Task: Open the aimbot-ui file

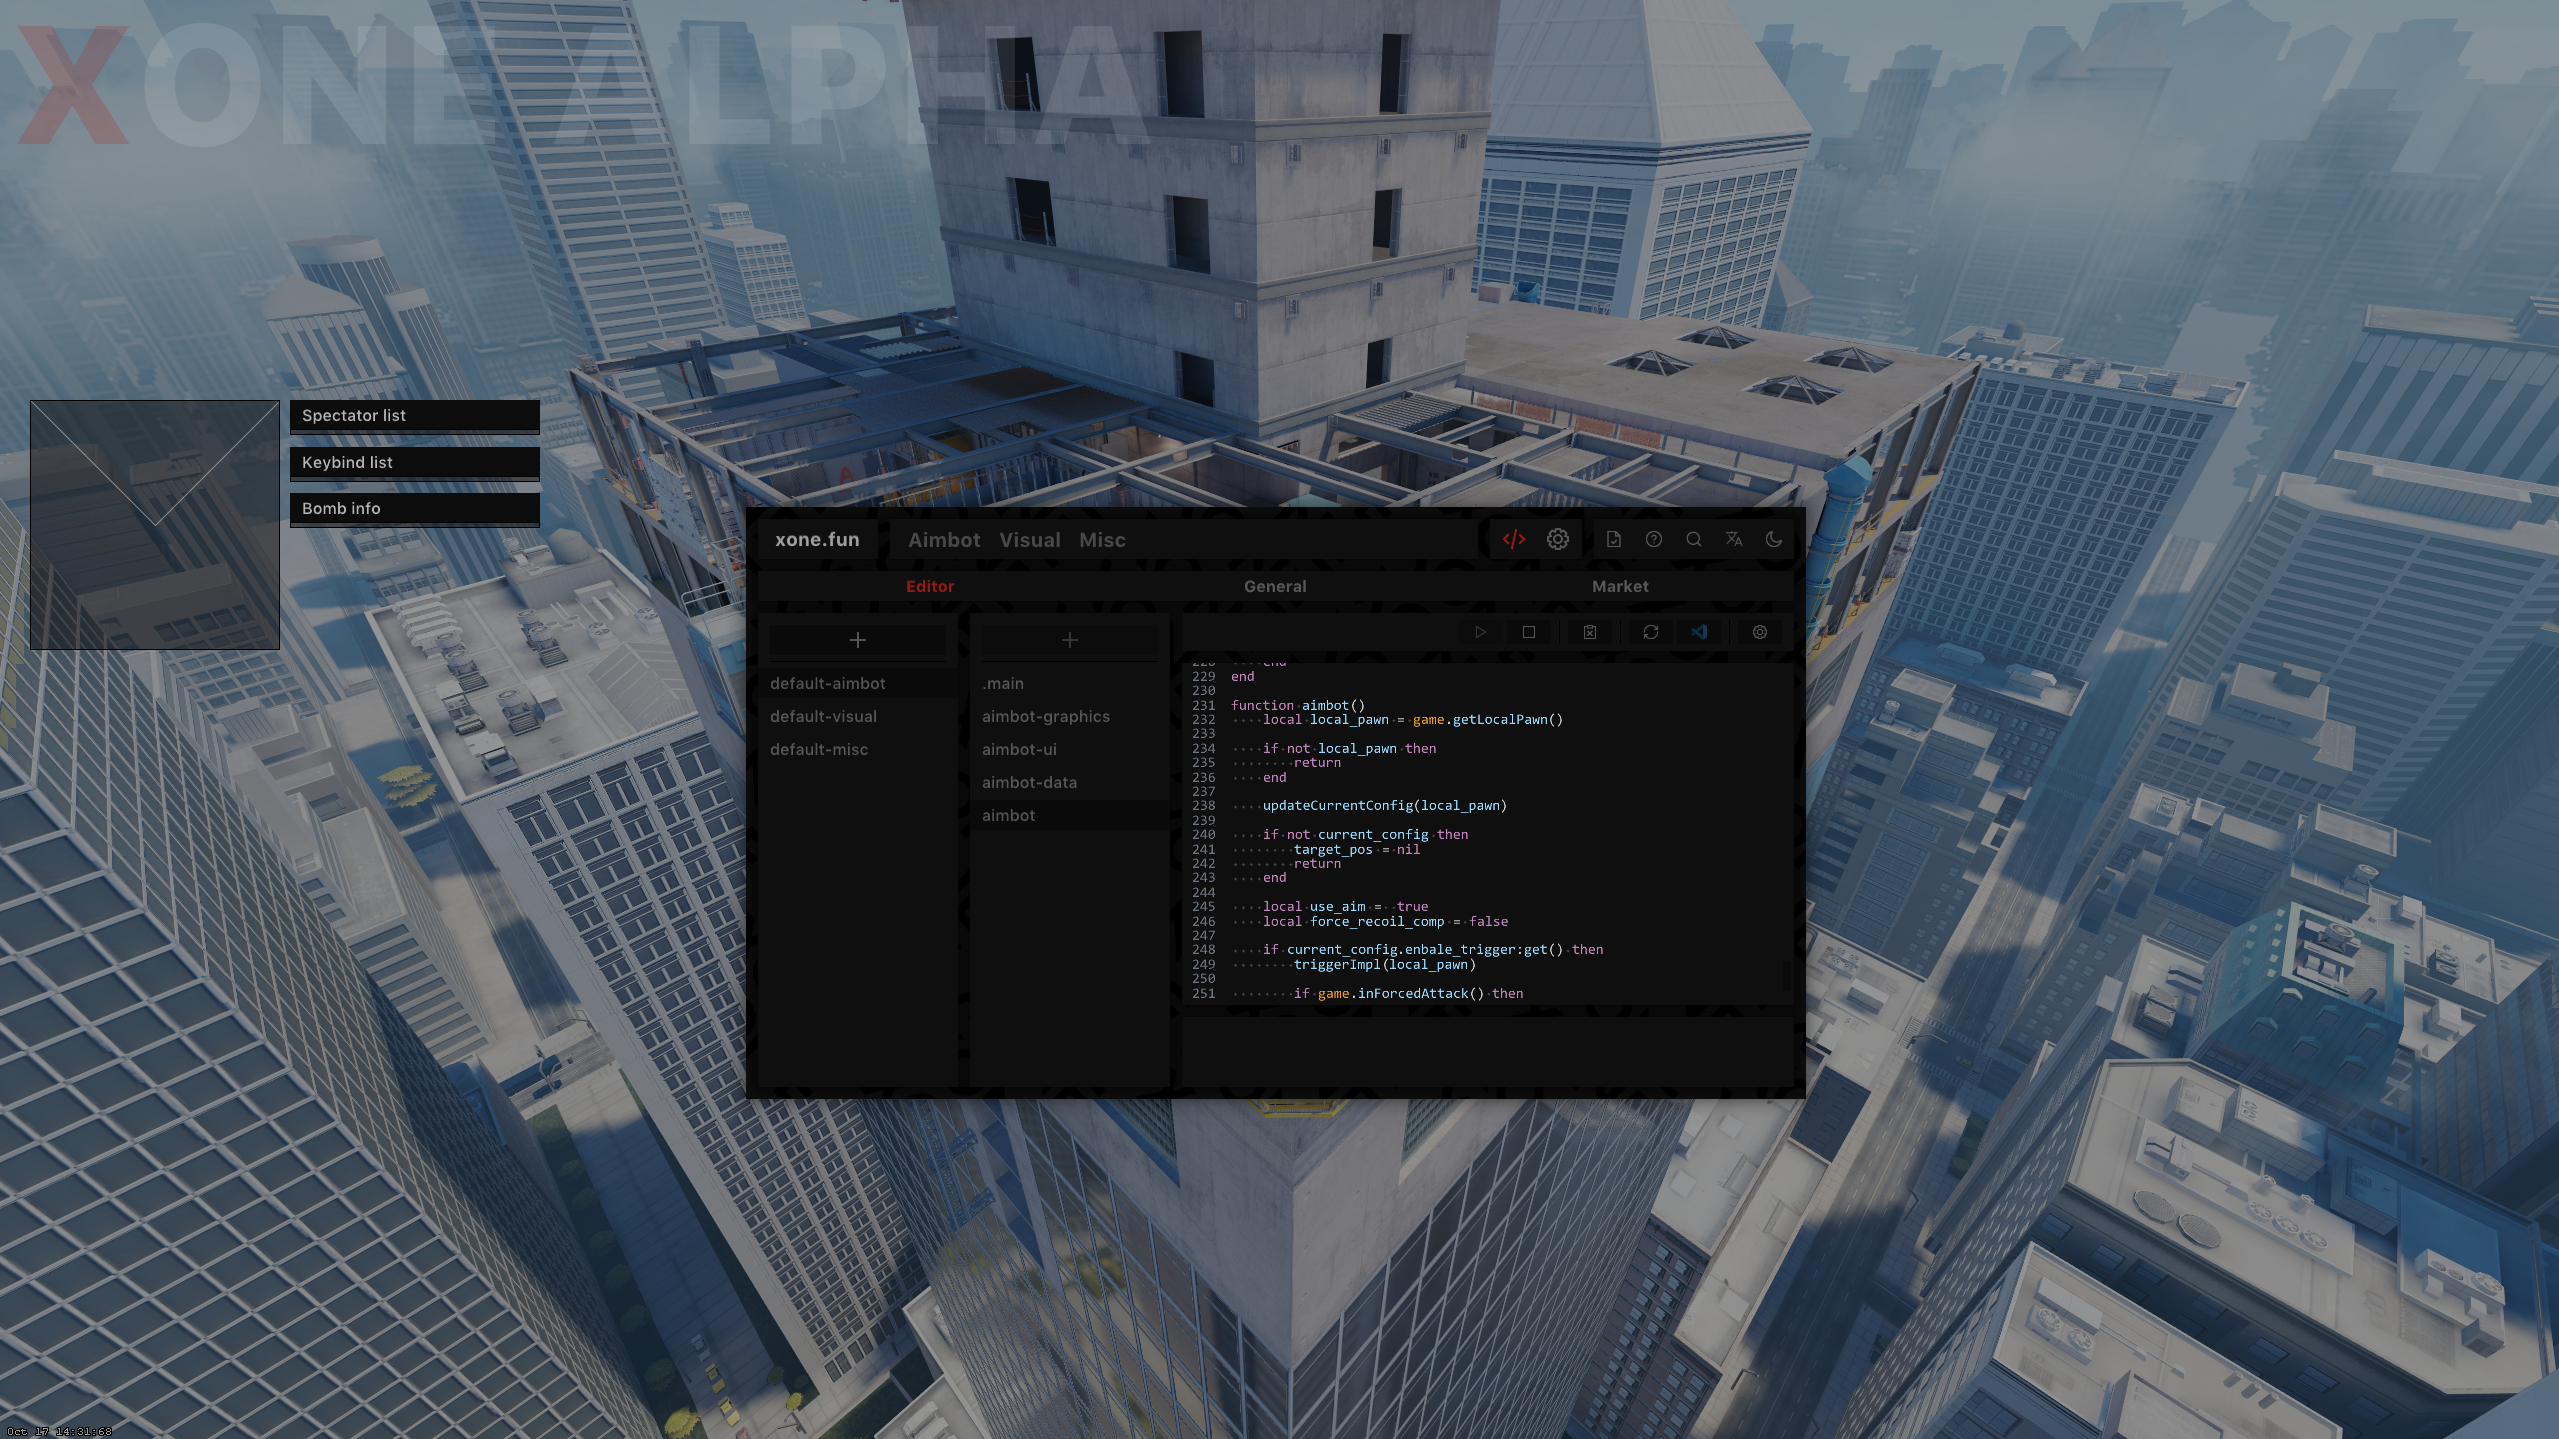Action: 1018,749
